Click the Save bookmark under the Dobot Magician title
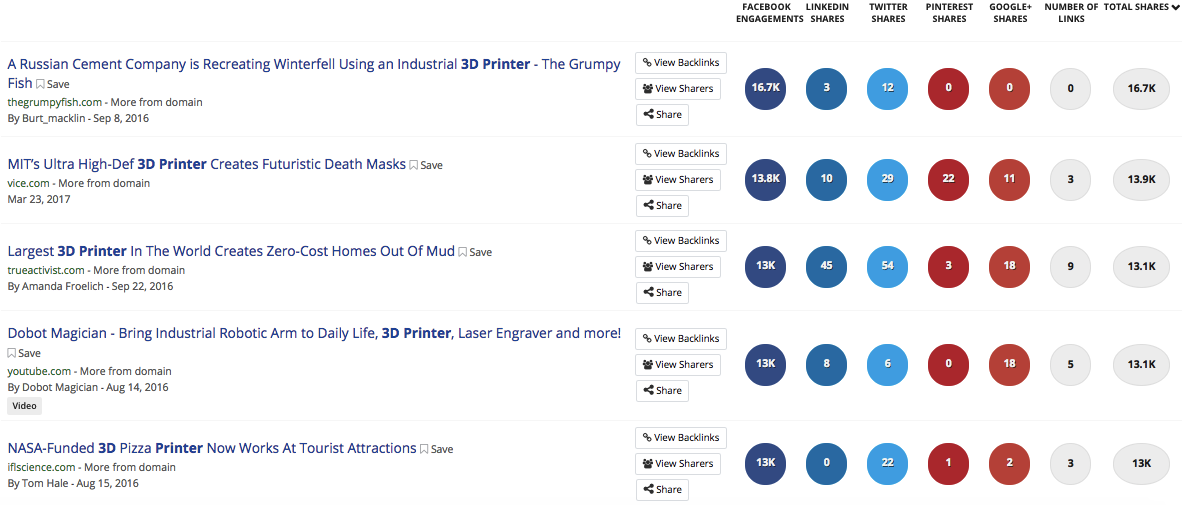Image resolution: width=1186 pixels, height=505 pixels. tap(24, 353)
